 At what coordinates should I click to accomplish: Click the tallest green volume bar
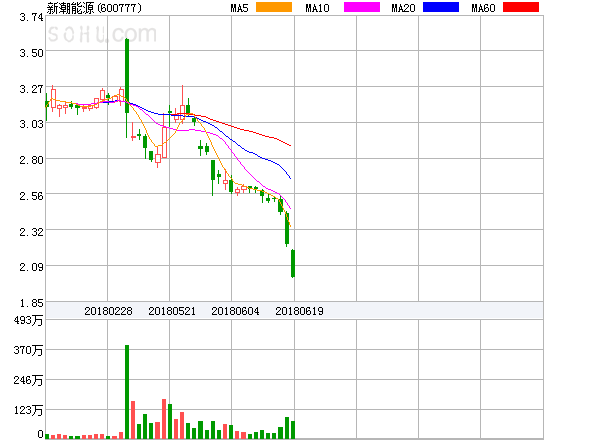(127, 392)
